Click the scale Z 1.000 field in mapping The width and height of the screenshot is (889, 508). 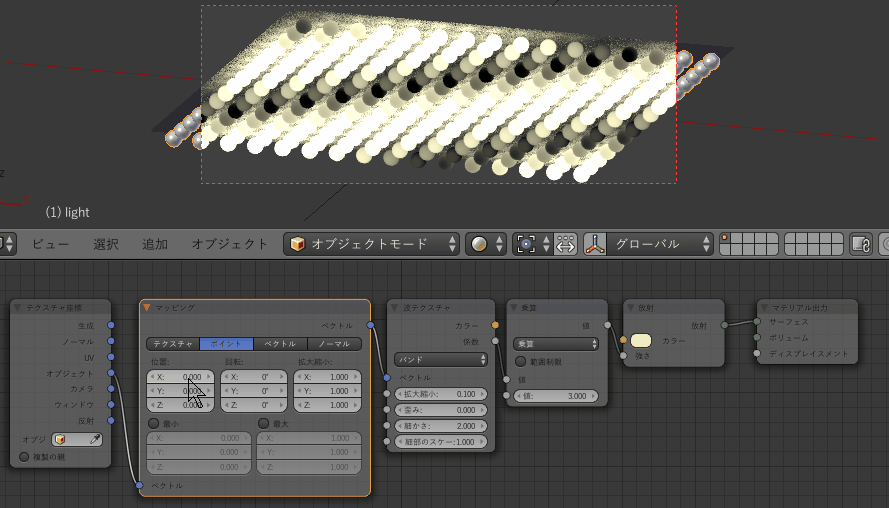328,405
